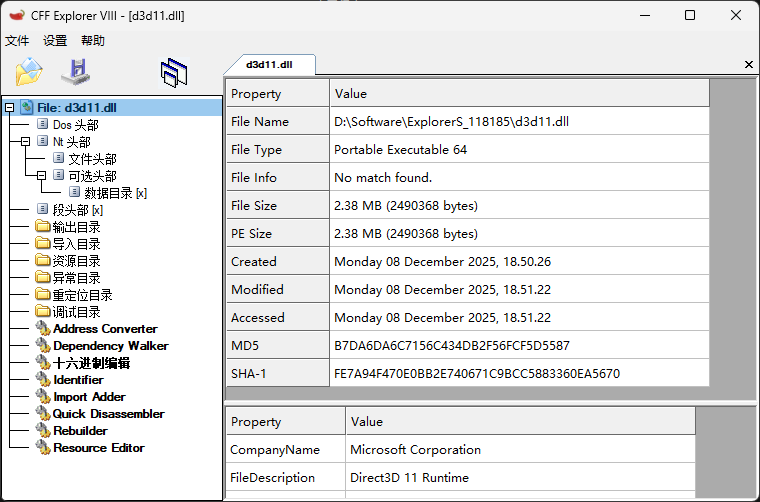Open Dependency Walker from the tree
Screen dimensions: 760x502
click(111, 345)
